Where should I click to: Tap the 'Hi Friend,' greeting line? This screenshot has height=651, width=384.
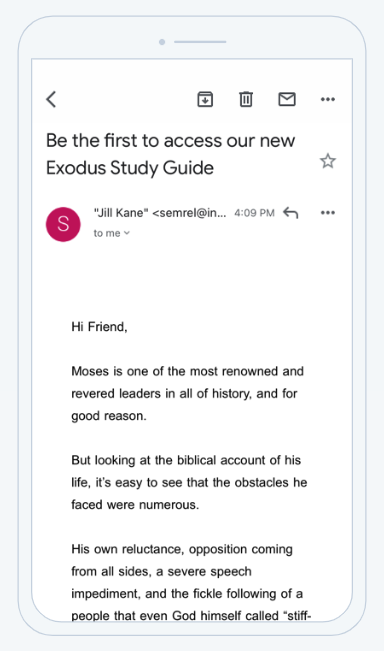pyautogui.click(x=99, y=327)
